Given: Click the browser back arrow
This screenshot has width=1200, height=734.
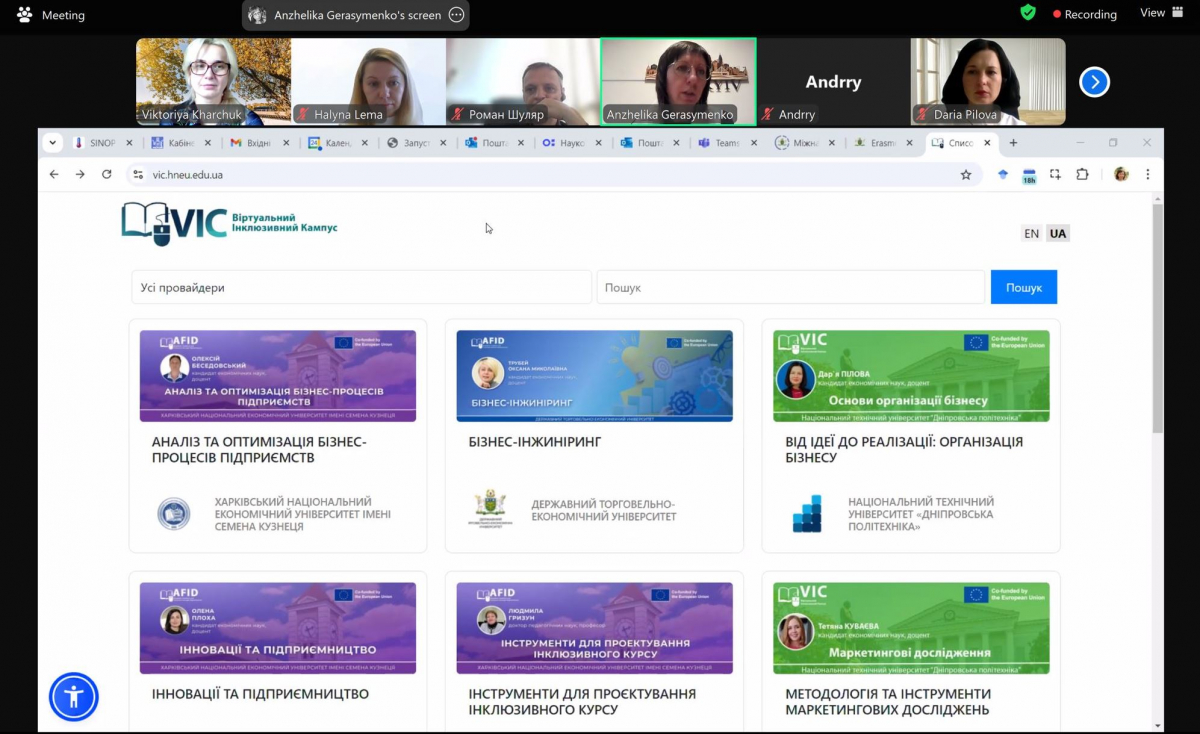Looking at the screenshot, I should click(x=55, y=174).
